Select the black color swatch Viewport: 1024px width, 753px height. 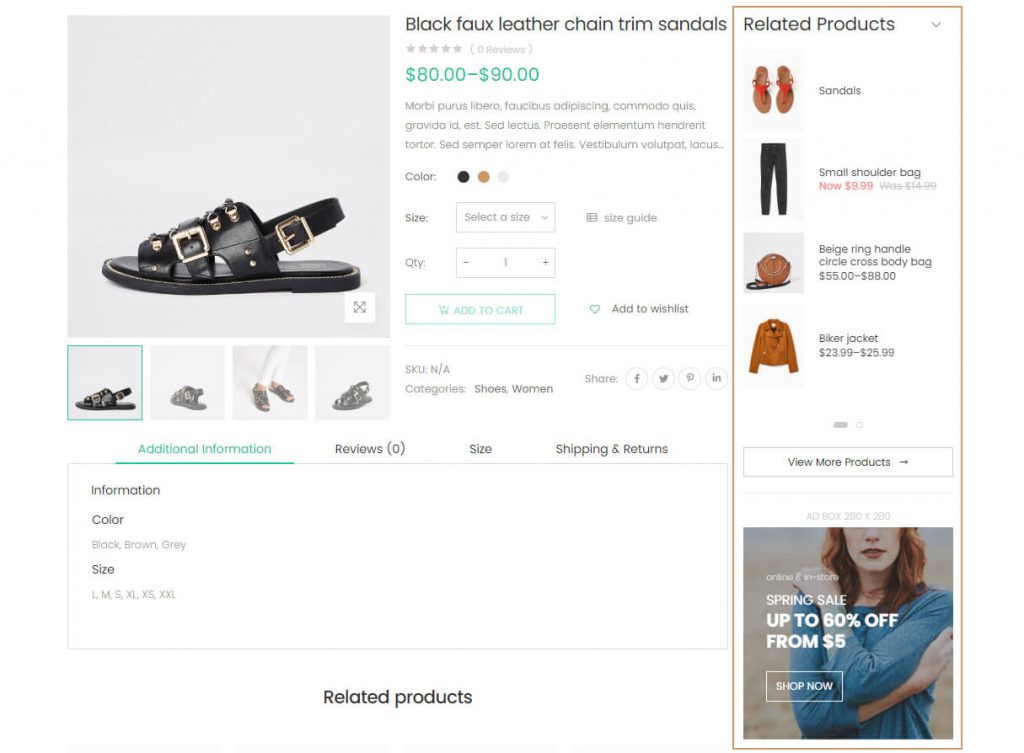(463, 177)
